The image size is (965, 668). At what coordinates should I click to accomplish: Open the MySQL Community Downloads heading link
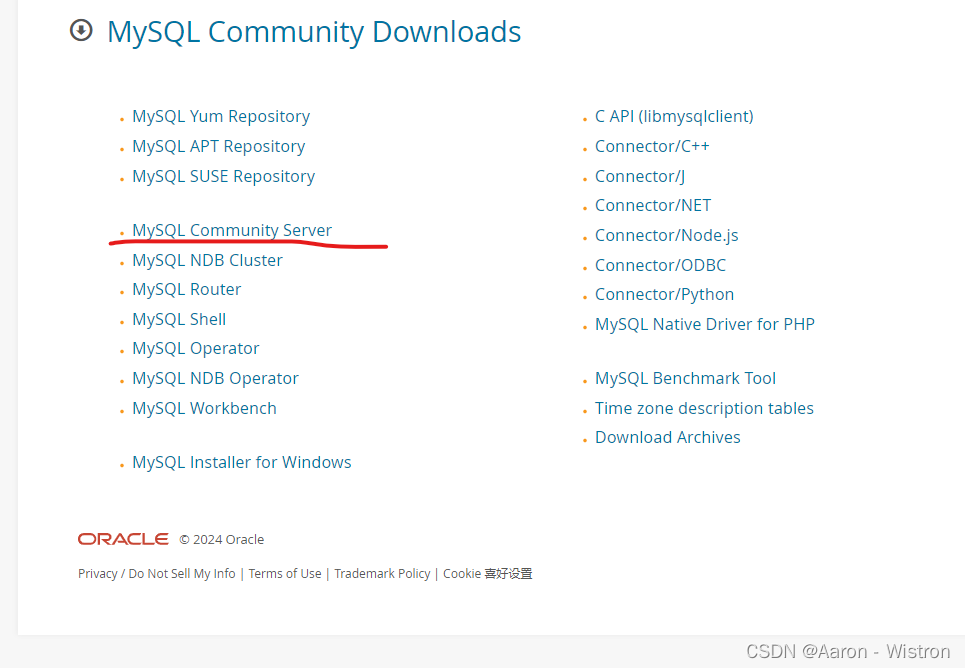point(314,32)
